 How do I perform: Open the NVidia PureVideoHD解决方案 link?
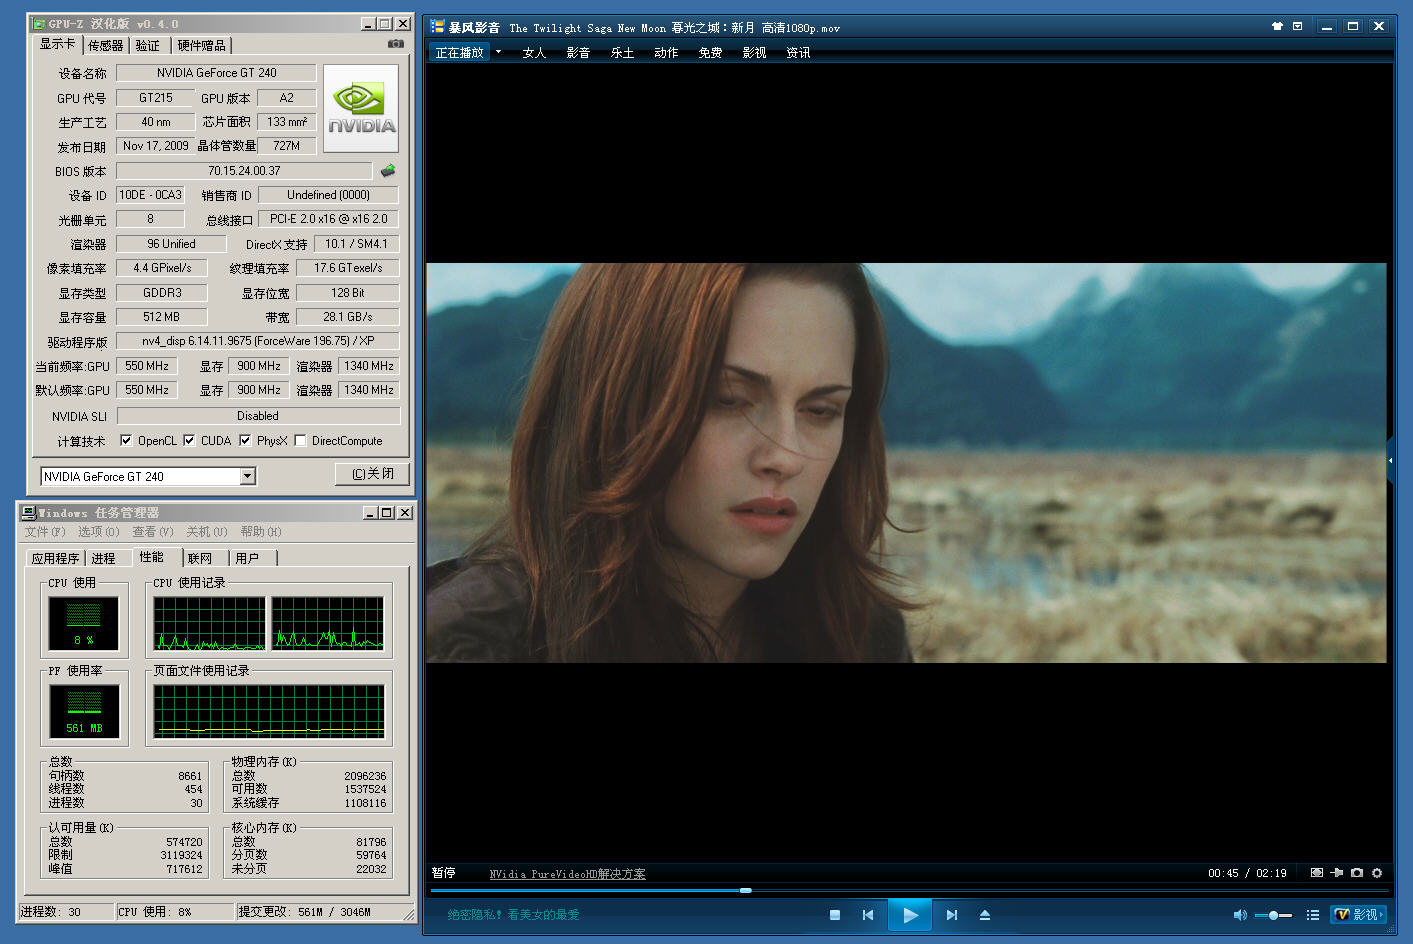click(x=567, y=874)
